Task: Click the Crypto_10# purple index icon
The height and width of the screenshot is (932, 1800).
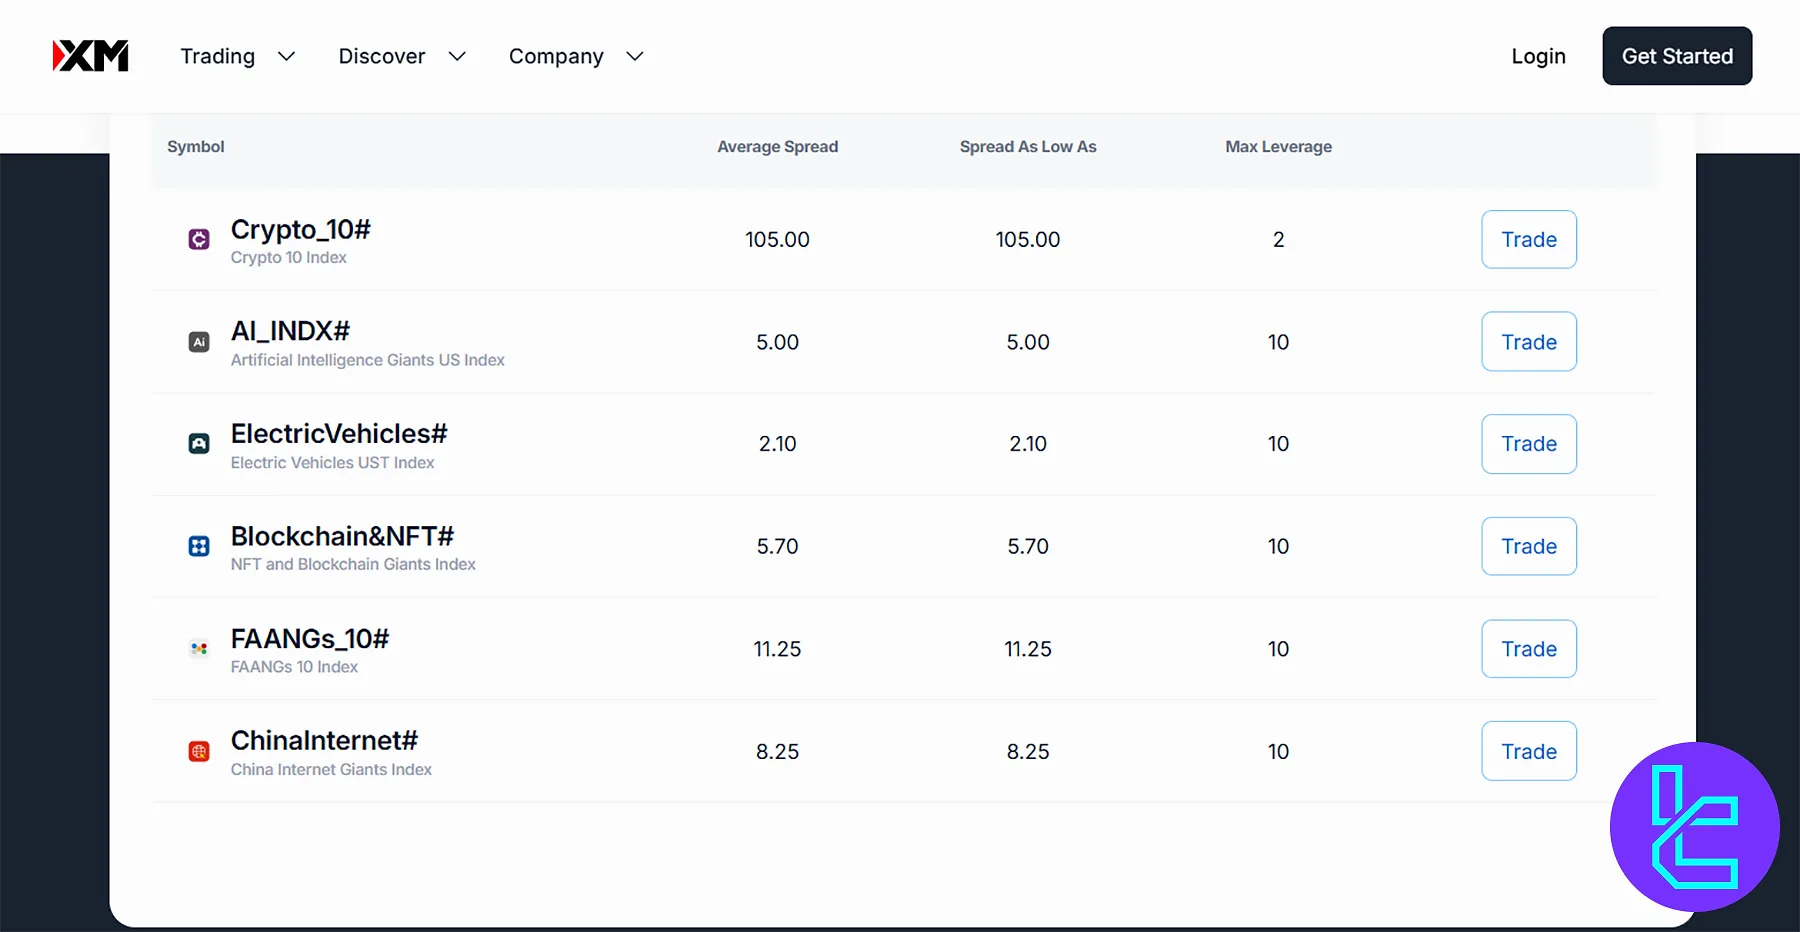Action: point(199,239)
